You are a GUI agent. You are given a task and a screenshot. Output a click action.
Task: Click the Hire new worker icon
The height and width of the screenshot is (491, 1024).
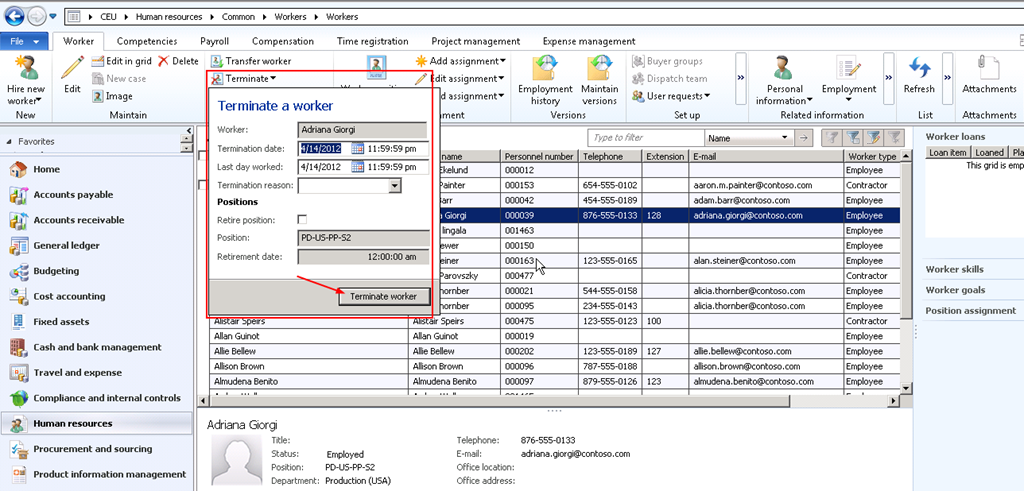click(x=27, y=69)
